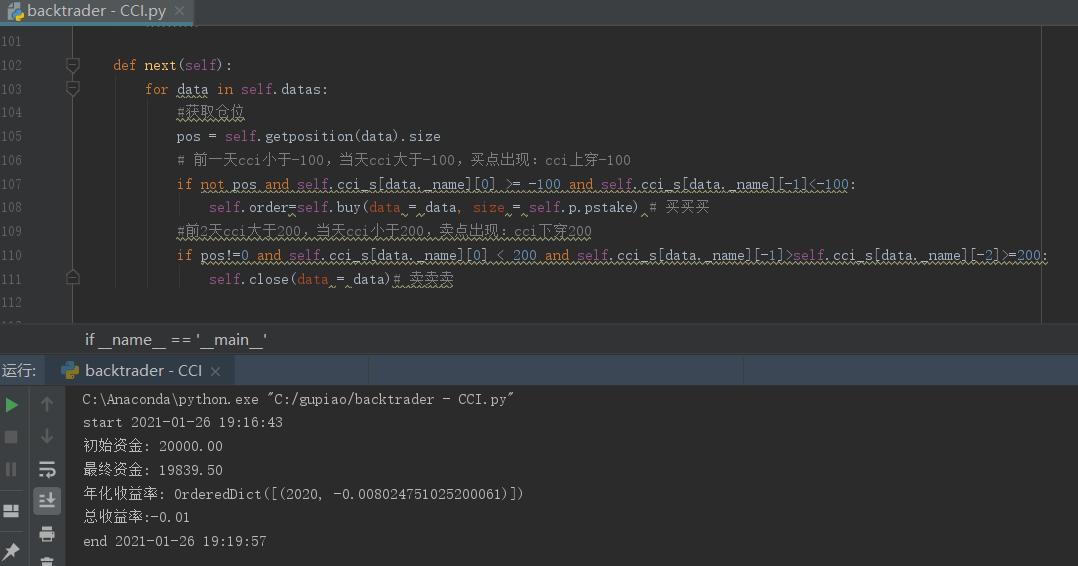
Task: Stop the running process with the square icon
Action: (11, 437)
